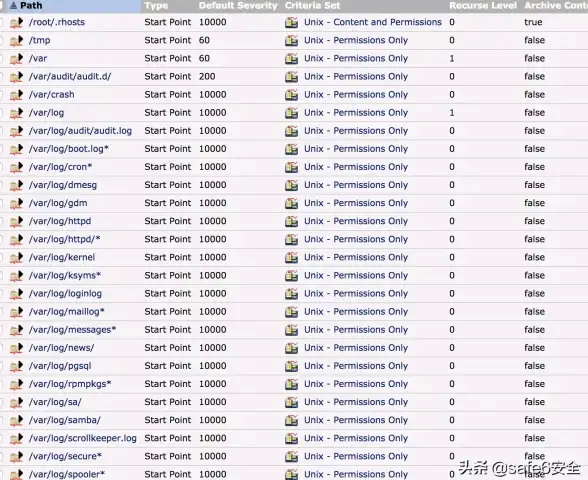Click the start point icon for /var/log/scrollkeeper.log
The image size is (588, 480).
(16, 438)
